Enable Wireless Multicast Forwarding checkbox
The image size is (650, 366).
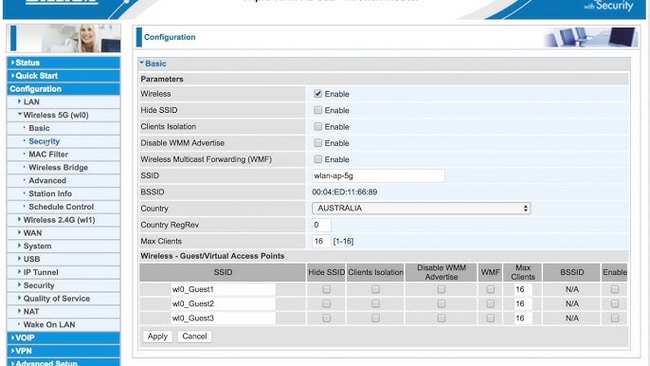[318, 159]
